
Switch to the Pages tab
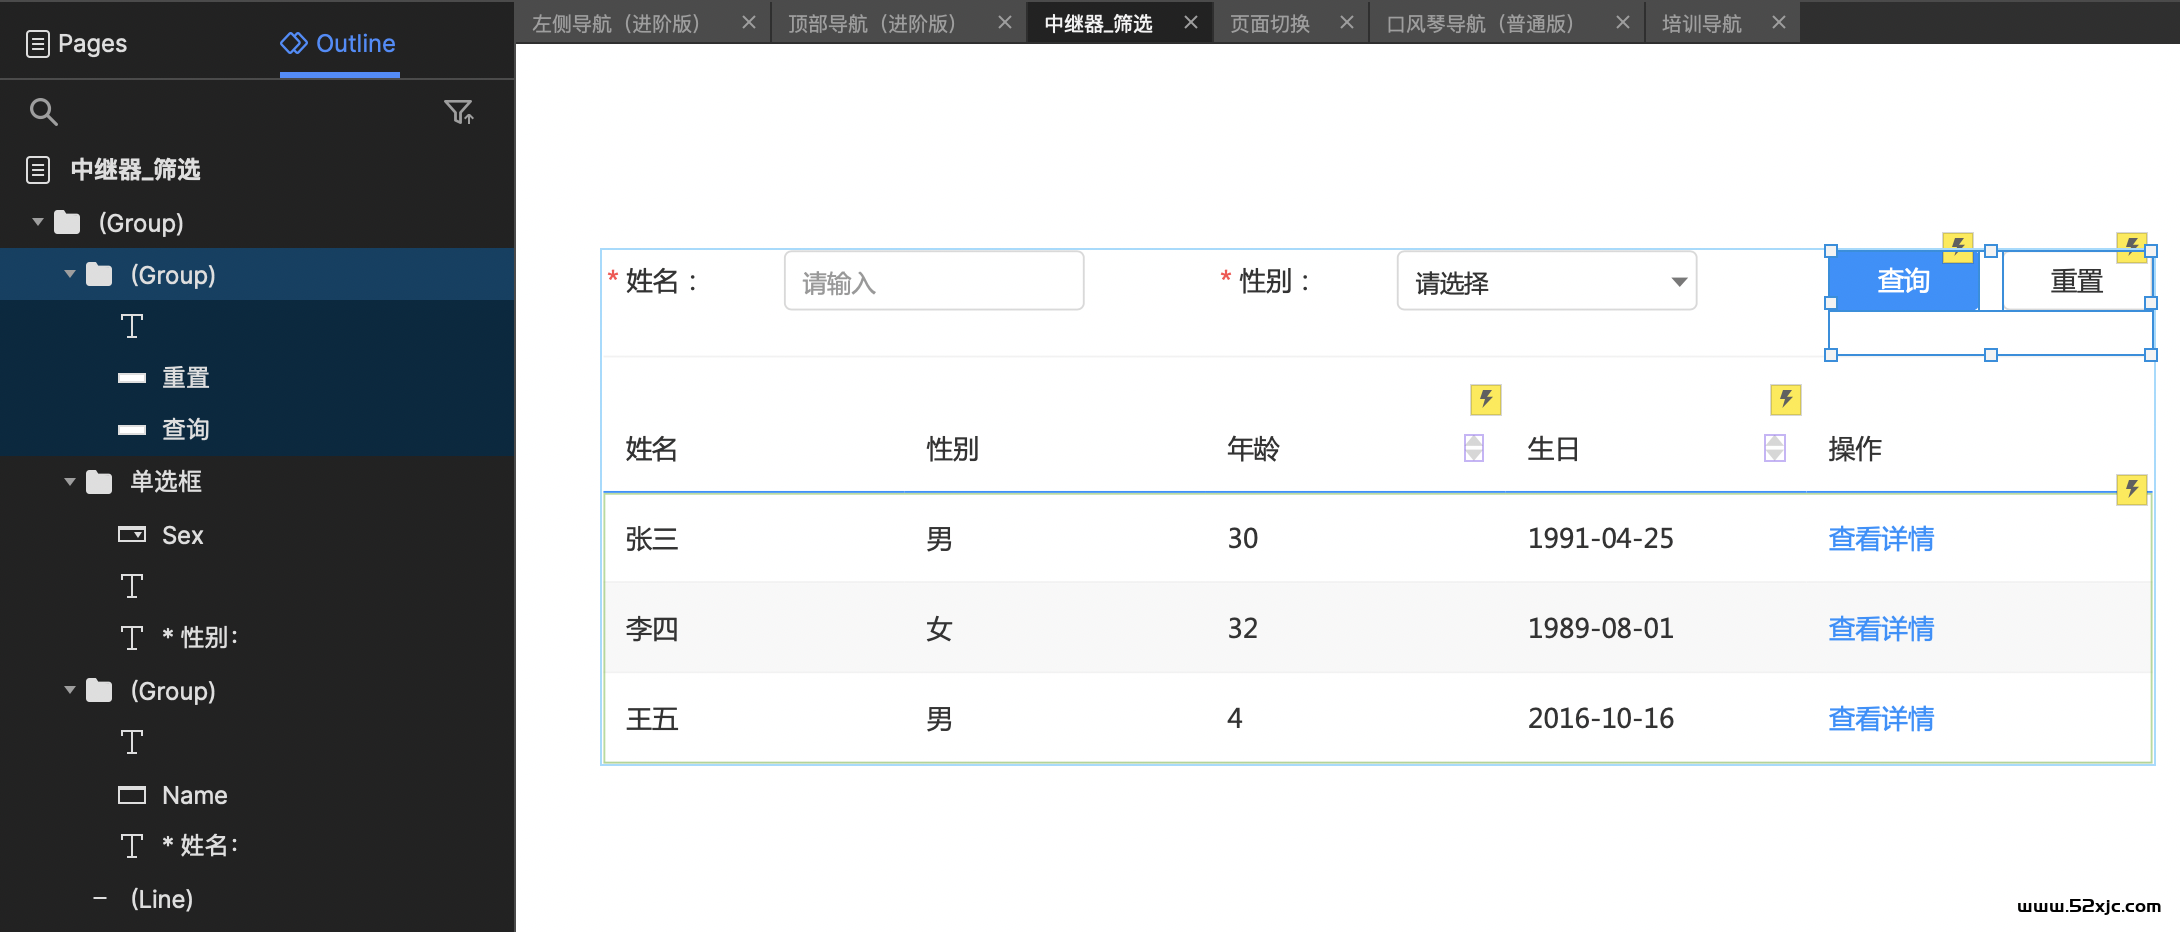click(x=76, y=43)
